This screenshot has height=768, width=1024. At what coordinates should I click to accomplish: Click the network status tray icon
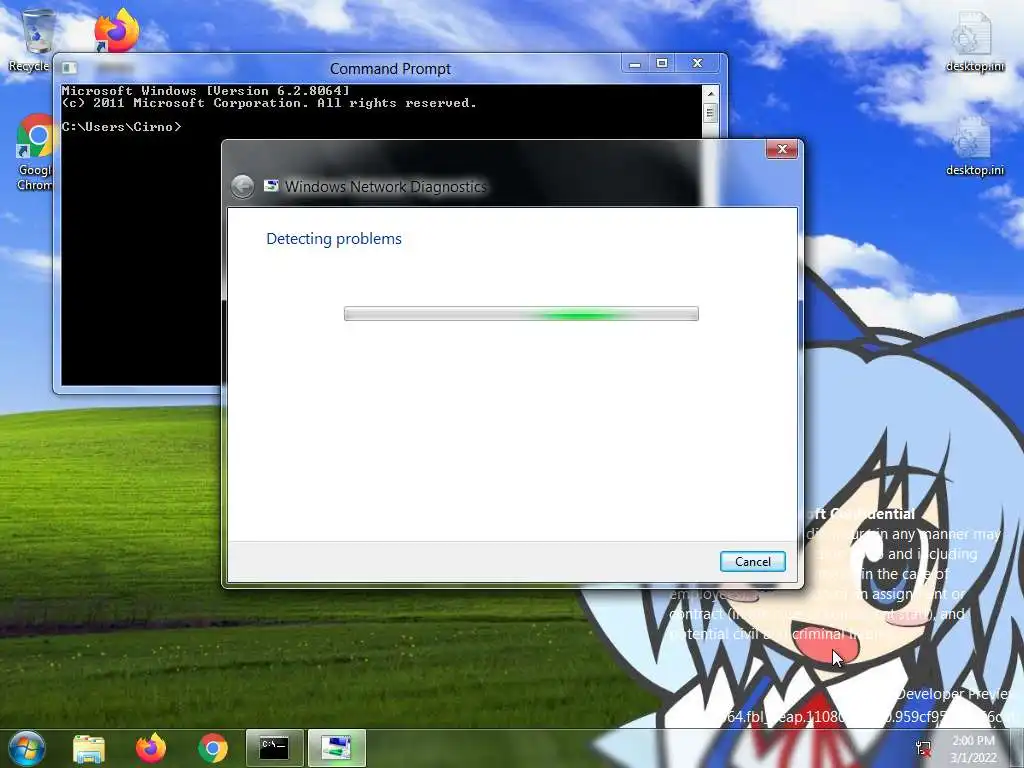(923, 748)
